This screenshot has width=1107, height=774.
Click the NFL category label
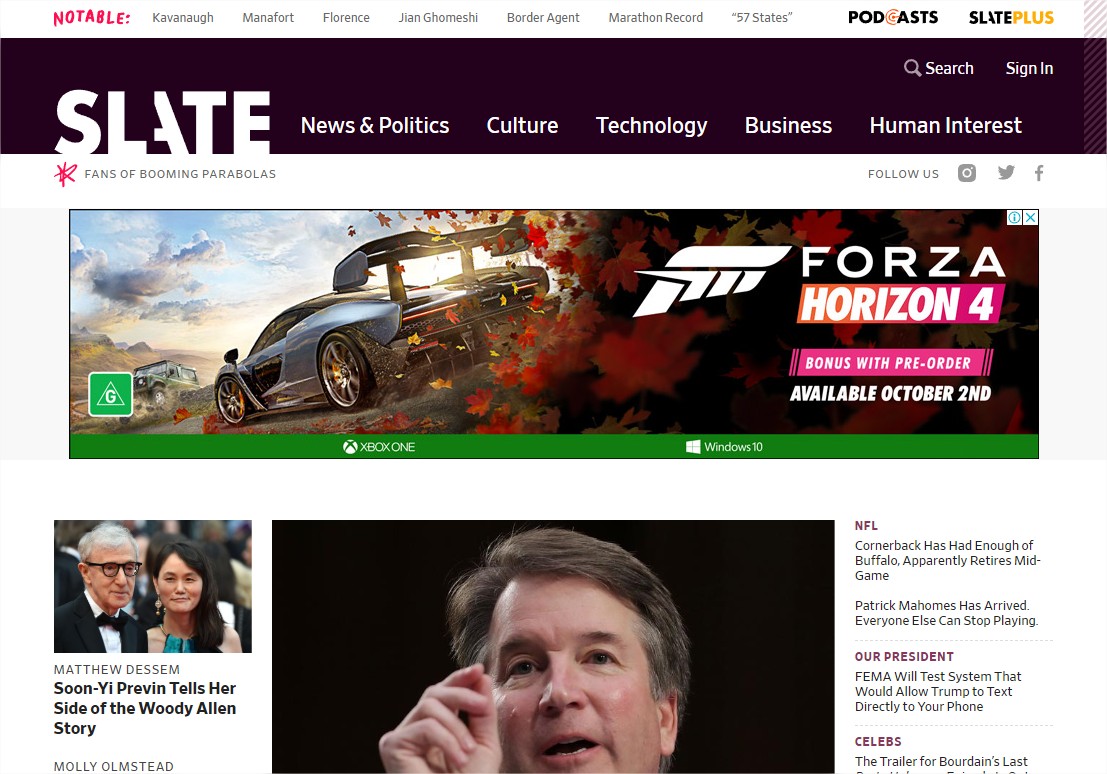pyautogui.click(x=866, y=525)
